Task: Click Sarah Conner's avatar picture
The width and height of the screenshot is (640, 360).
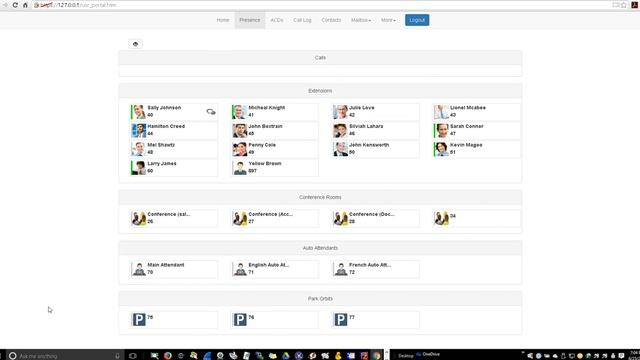Action: [441, 131]
